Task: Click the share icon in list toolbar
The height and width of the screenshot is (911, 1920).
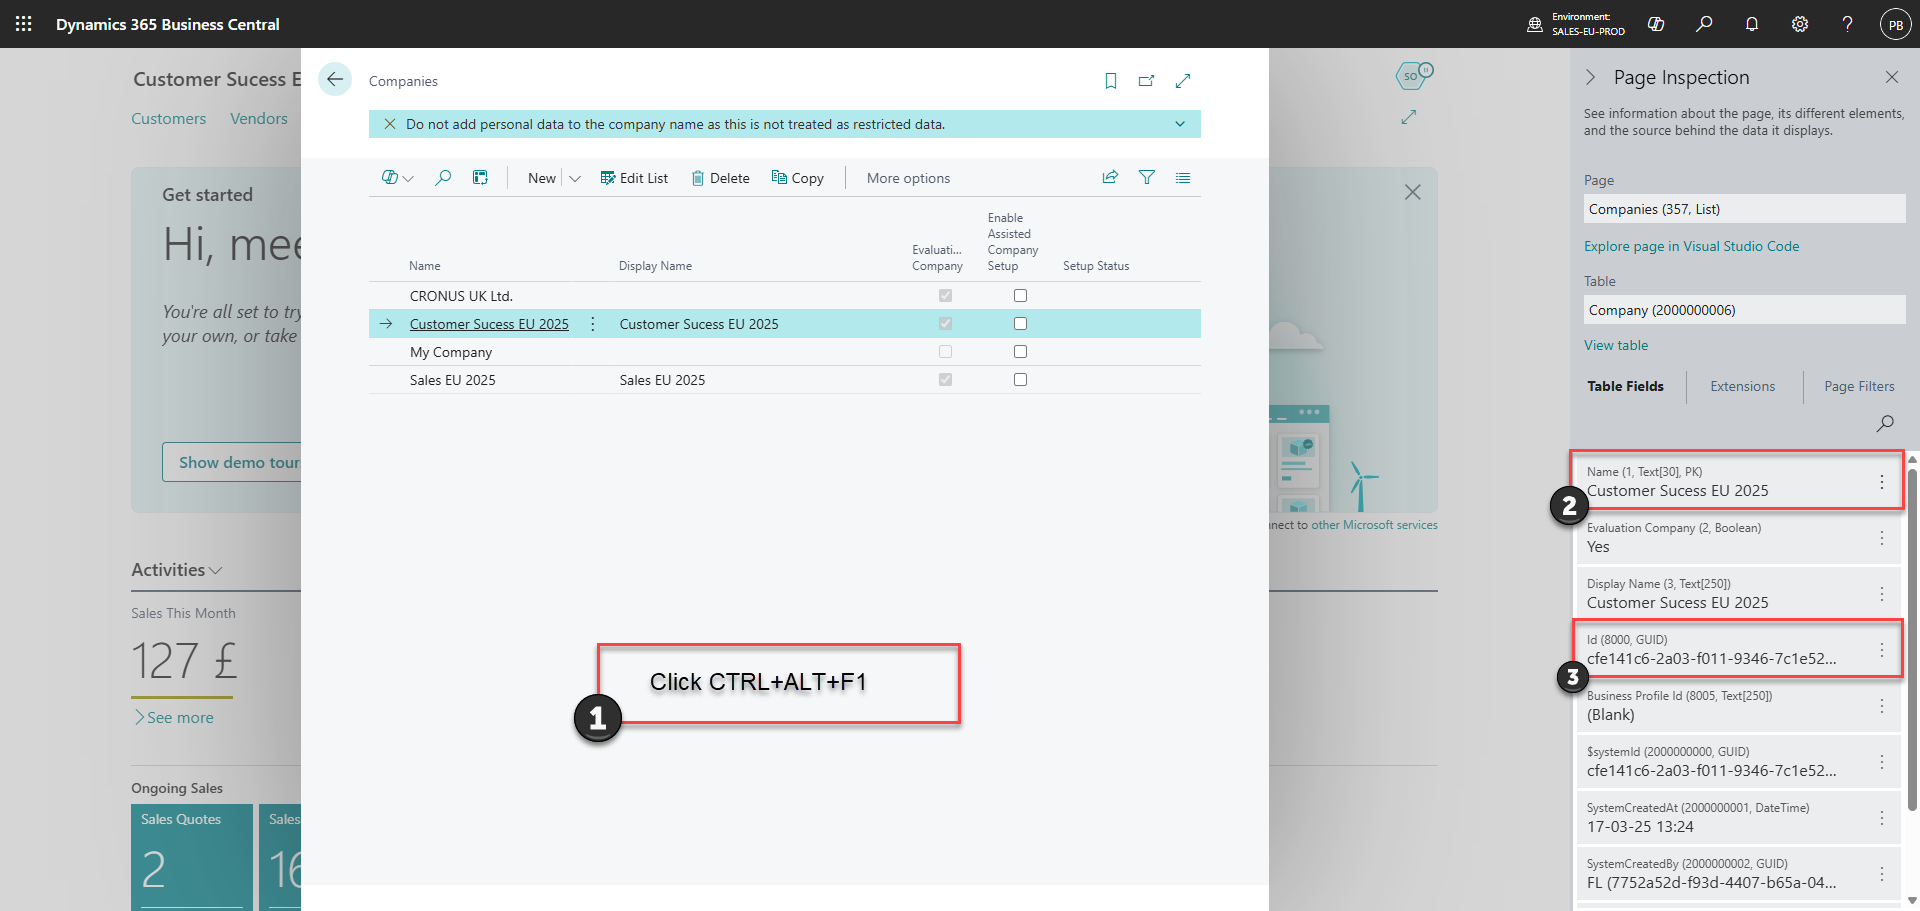Action: pyautogui.click(x=1110, y=177)
